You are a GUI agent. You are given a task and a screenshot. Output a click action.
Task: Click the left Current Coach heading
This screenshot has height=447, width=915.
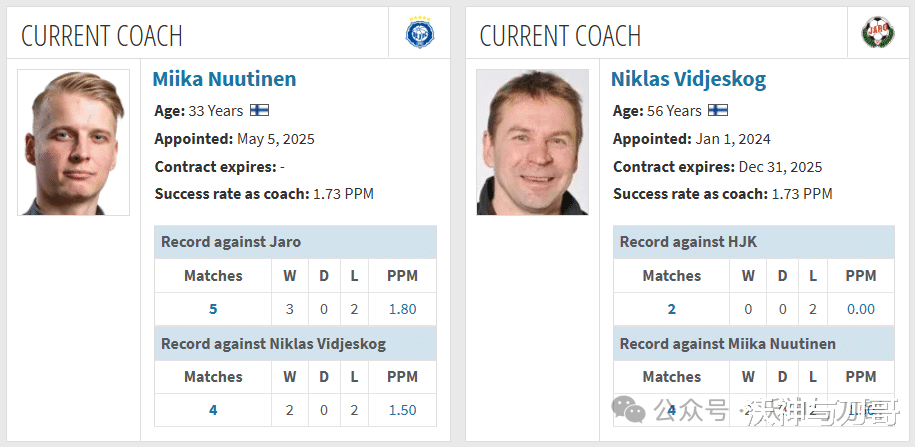click(102, 36)
